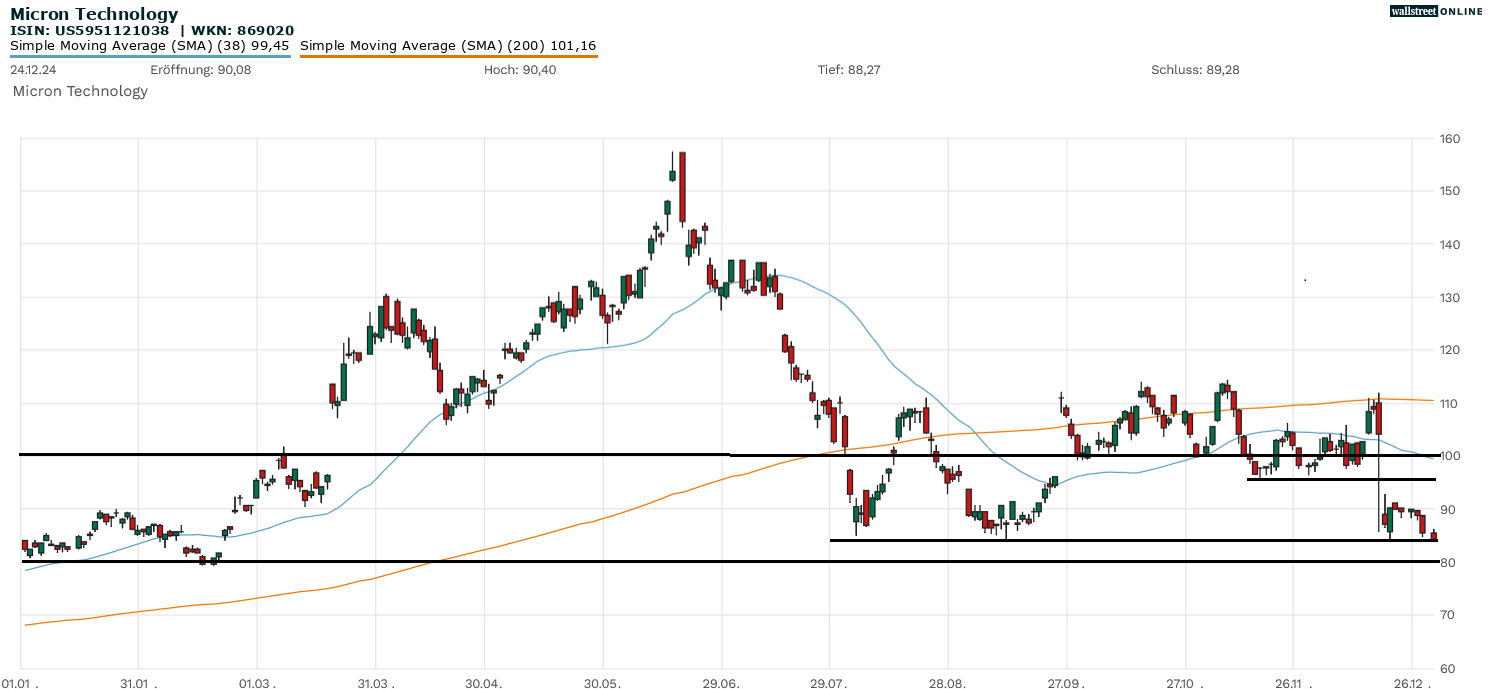
Task: Click the tall red candle at the chart peak
Action: pyautogui.click(x=682, y=186)
